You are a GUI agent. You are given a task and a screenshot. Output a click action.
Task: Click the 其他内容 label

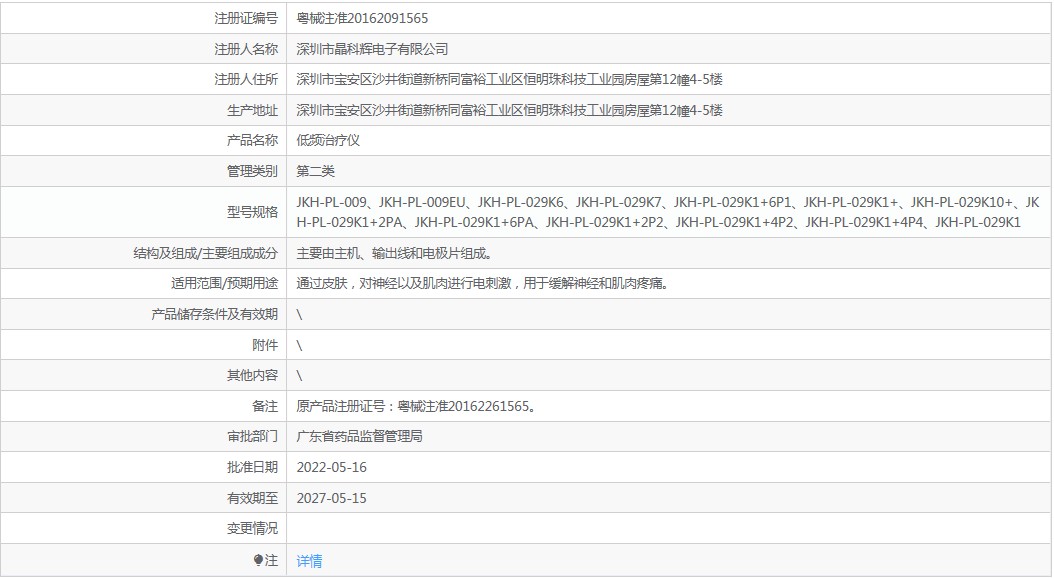[x=252, y=375]
